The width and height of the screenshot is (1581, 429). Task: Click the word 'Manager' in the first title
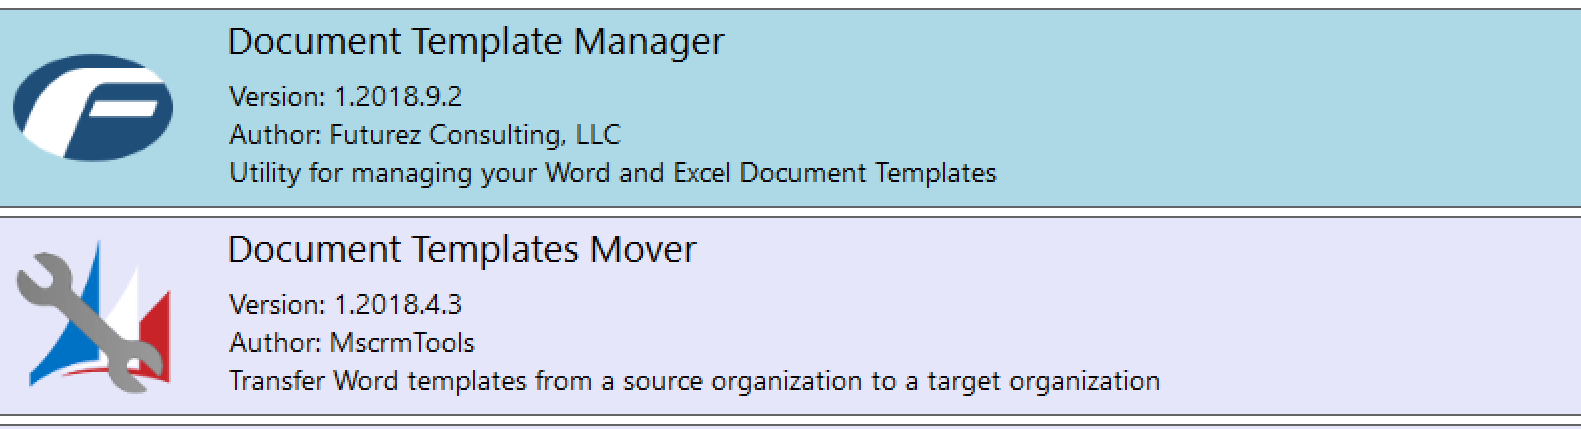tap(649, 42)
